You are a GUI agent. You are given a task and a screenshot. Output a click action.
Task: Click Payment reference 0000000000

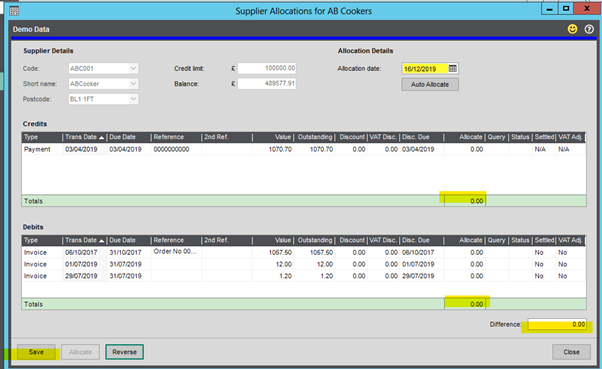(x=171, y=149)
